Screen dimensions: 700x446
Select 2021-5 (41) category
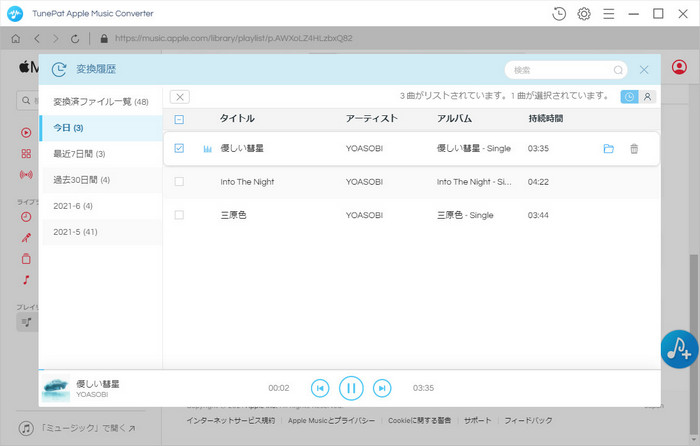(x=101, y=232)
